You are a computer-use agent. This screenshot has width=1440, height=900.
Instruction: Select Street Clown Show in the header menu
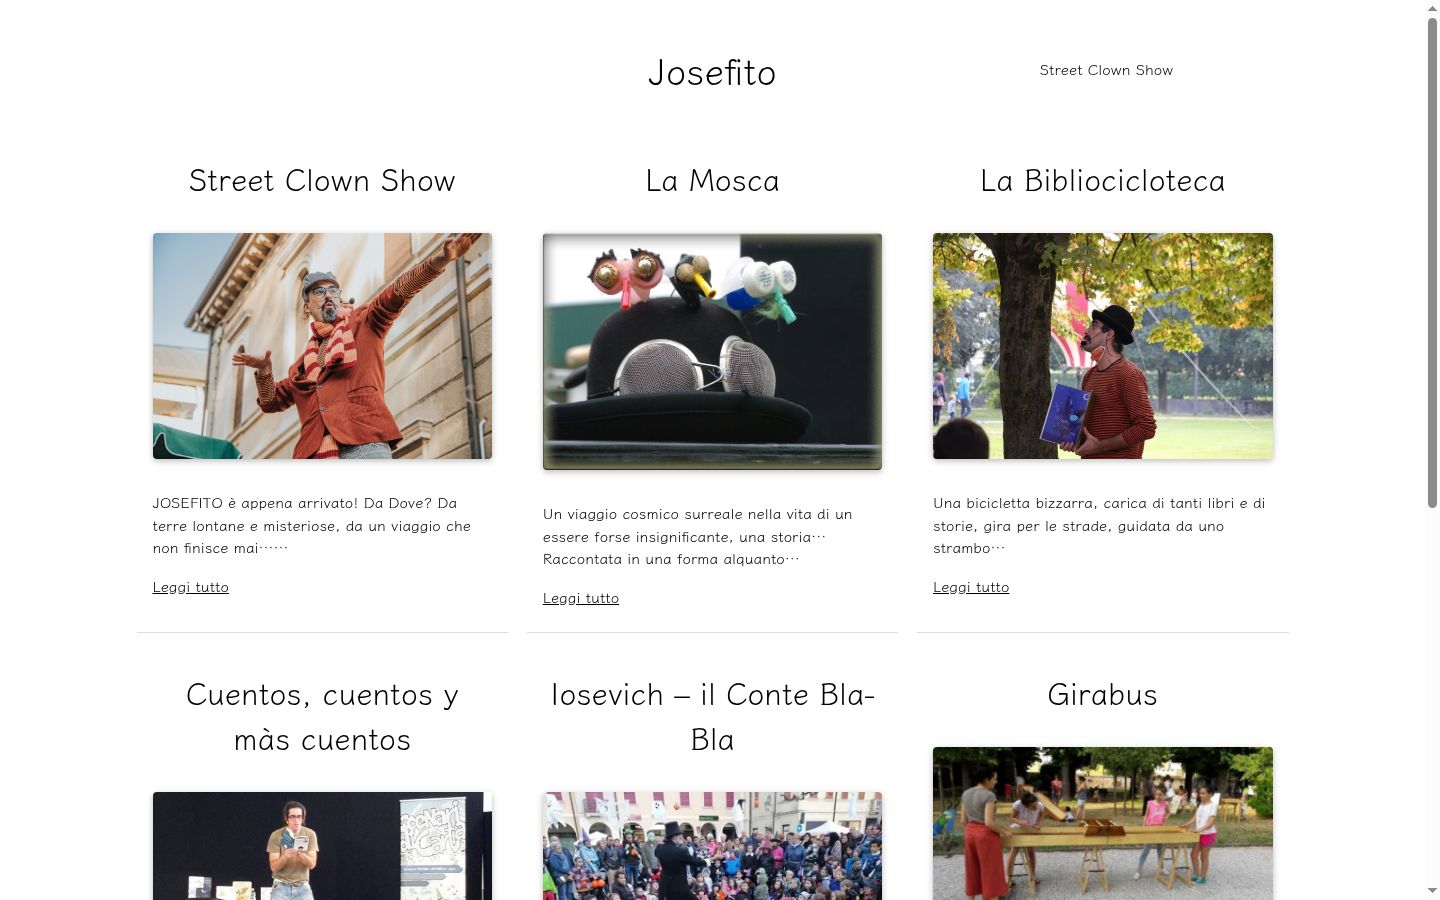[x=1106, y=70]
